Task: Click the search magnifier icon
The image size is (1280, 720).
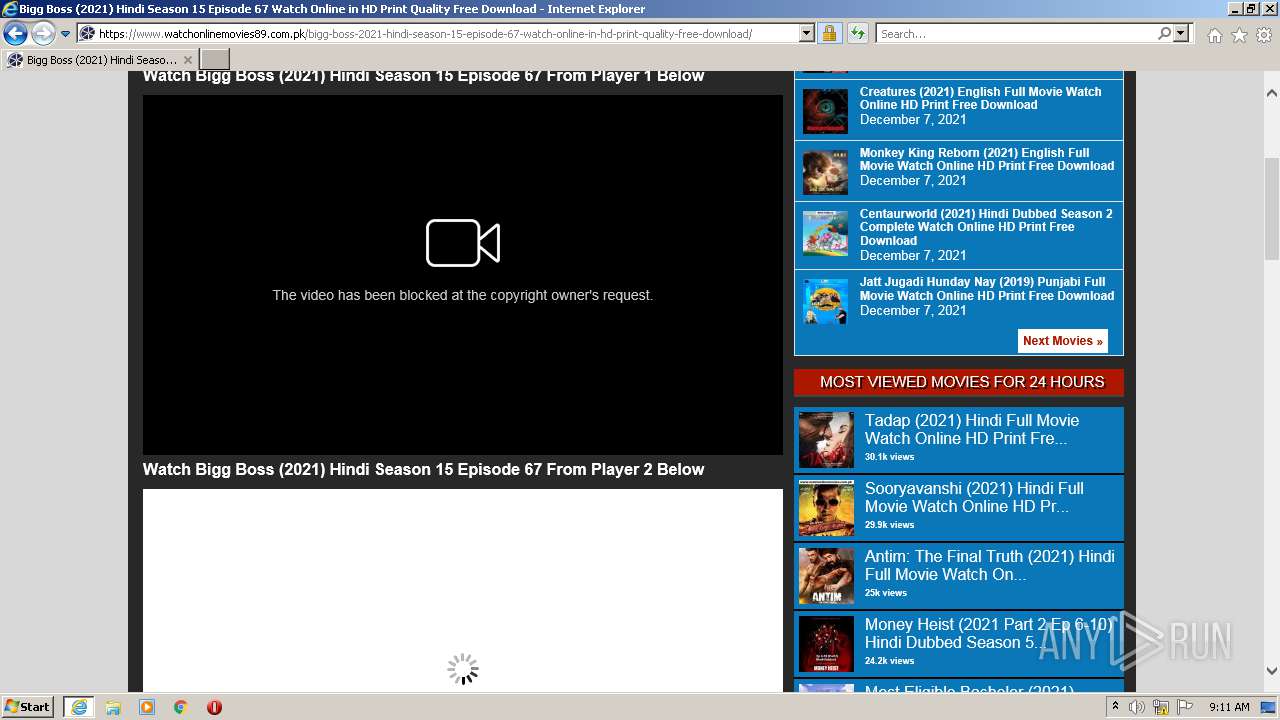Action: click(1164, 34)
